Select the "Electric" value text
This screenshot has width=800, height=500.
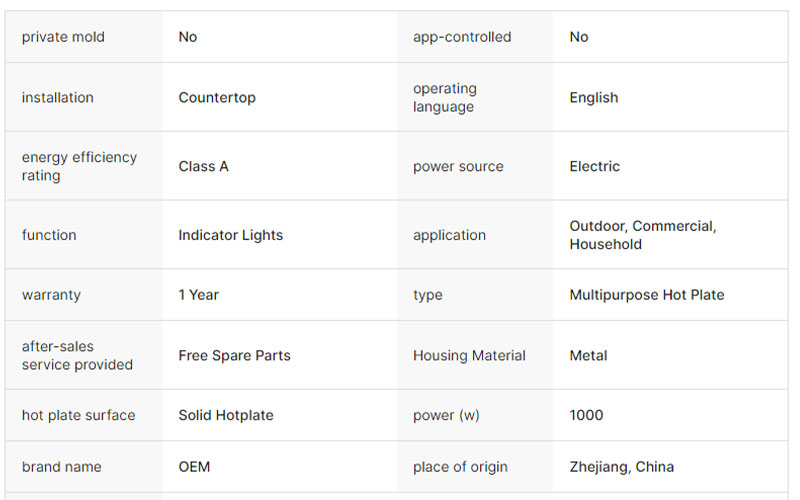(x=595, y=166)
